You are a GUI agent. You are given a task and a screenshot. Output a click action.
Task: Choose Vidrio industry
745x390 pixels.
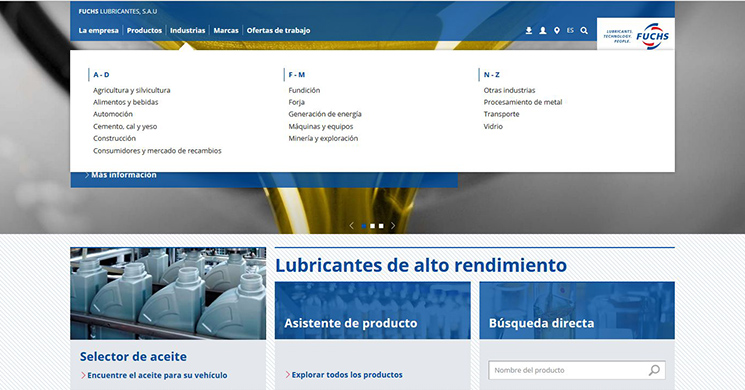pyautogui.click(x=493, y=126)
